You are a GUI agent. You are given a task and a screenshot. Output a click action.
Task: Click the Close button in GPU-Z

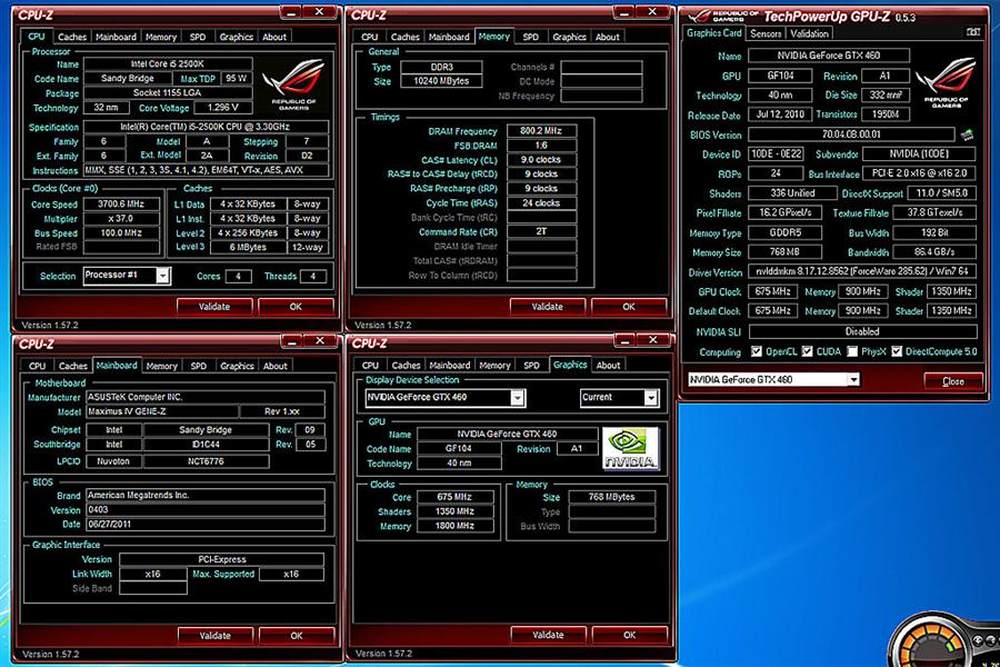953,381
